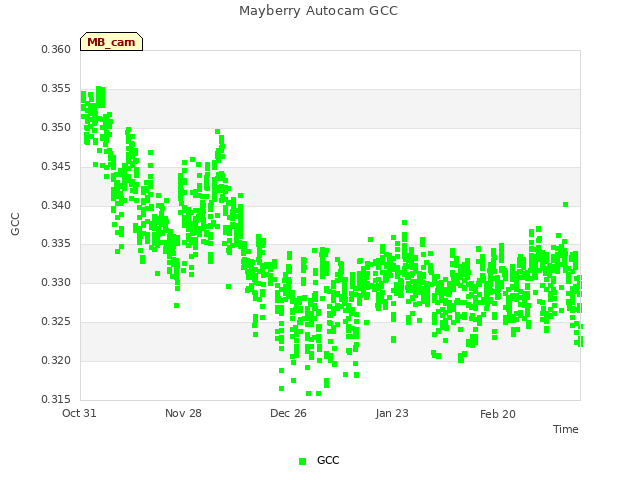Click the vertical GCC axis title
Image resolution: width=640 pixels, height=480 pixels.
[15, 224]
